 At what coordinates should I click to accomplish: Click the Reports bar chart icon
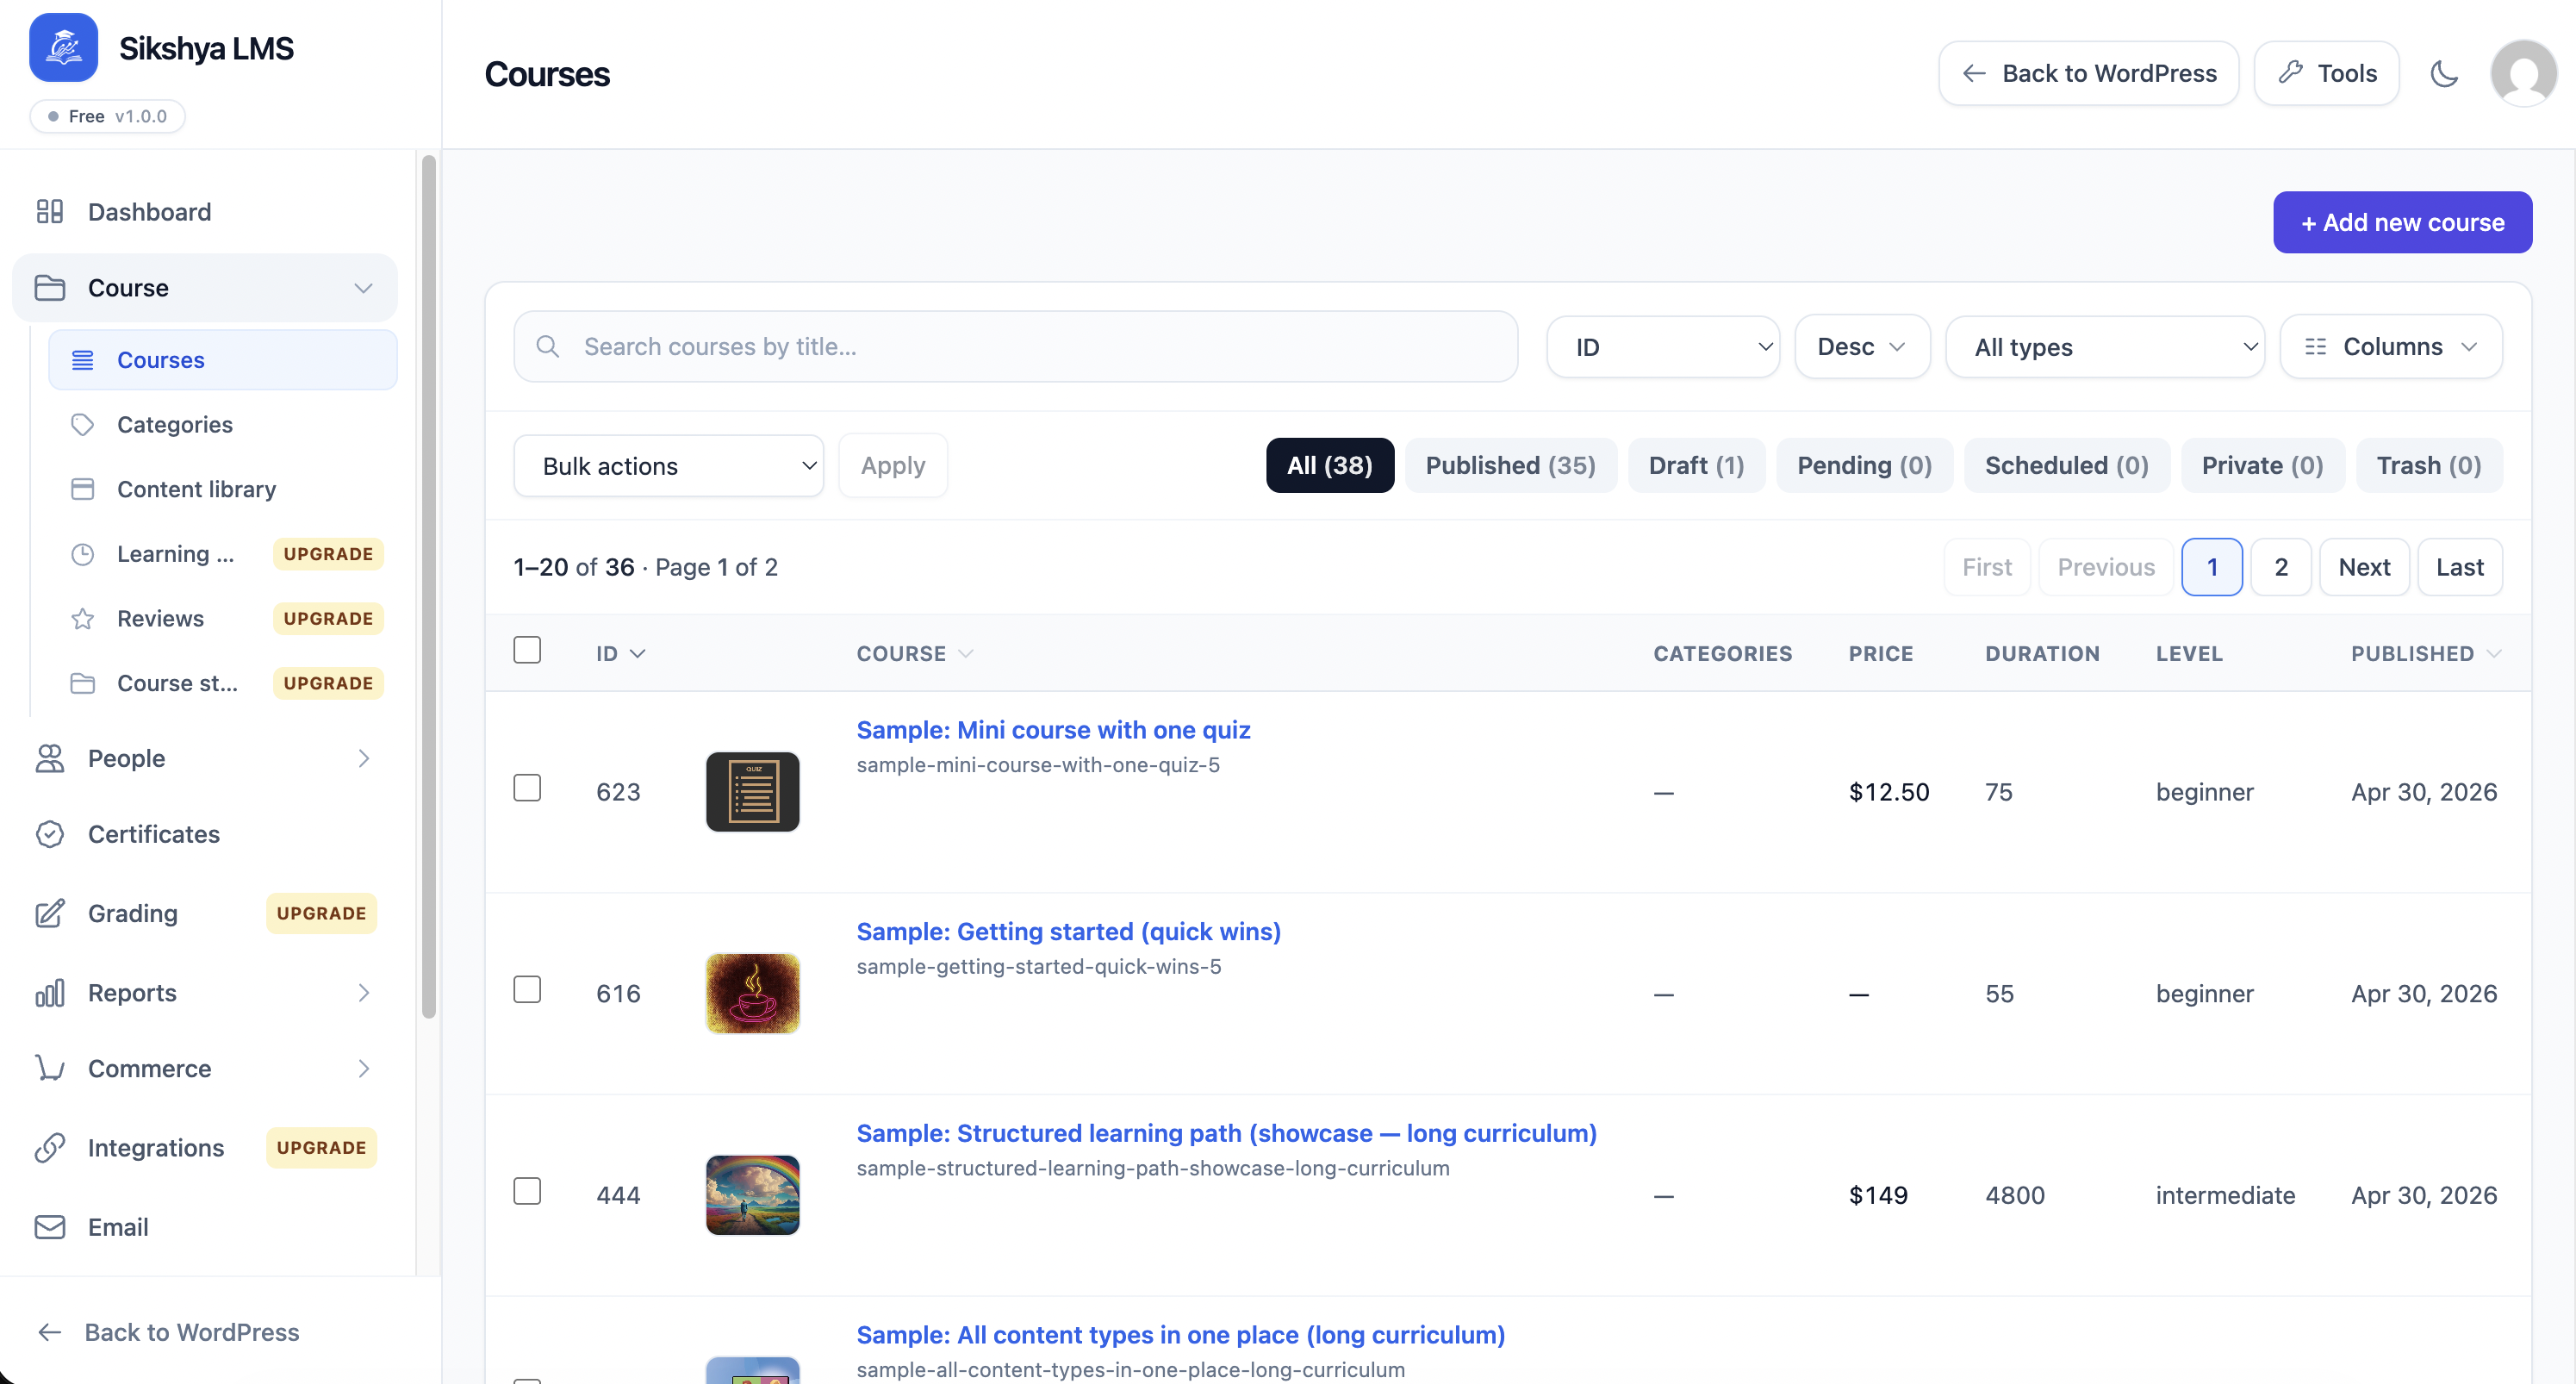coord(49,993)
